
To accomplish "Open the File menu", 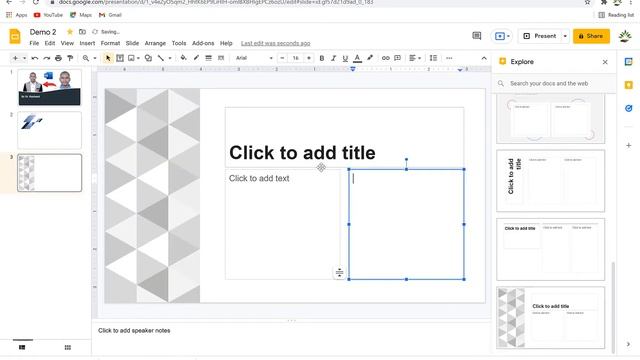I will point(34,43).
